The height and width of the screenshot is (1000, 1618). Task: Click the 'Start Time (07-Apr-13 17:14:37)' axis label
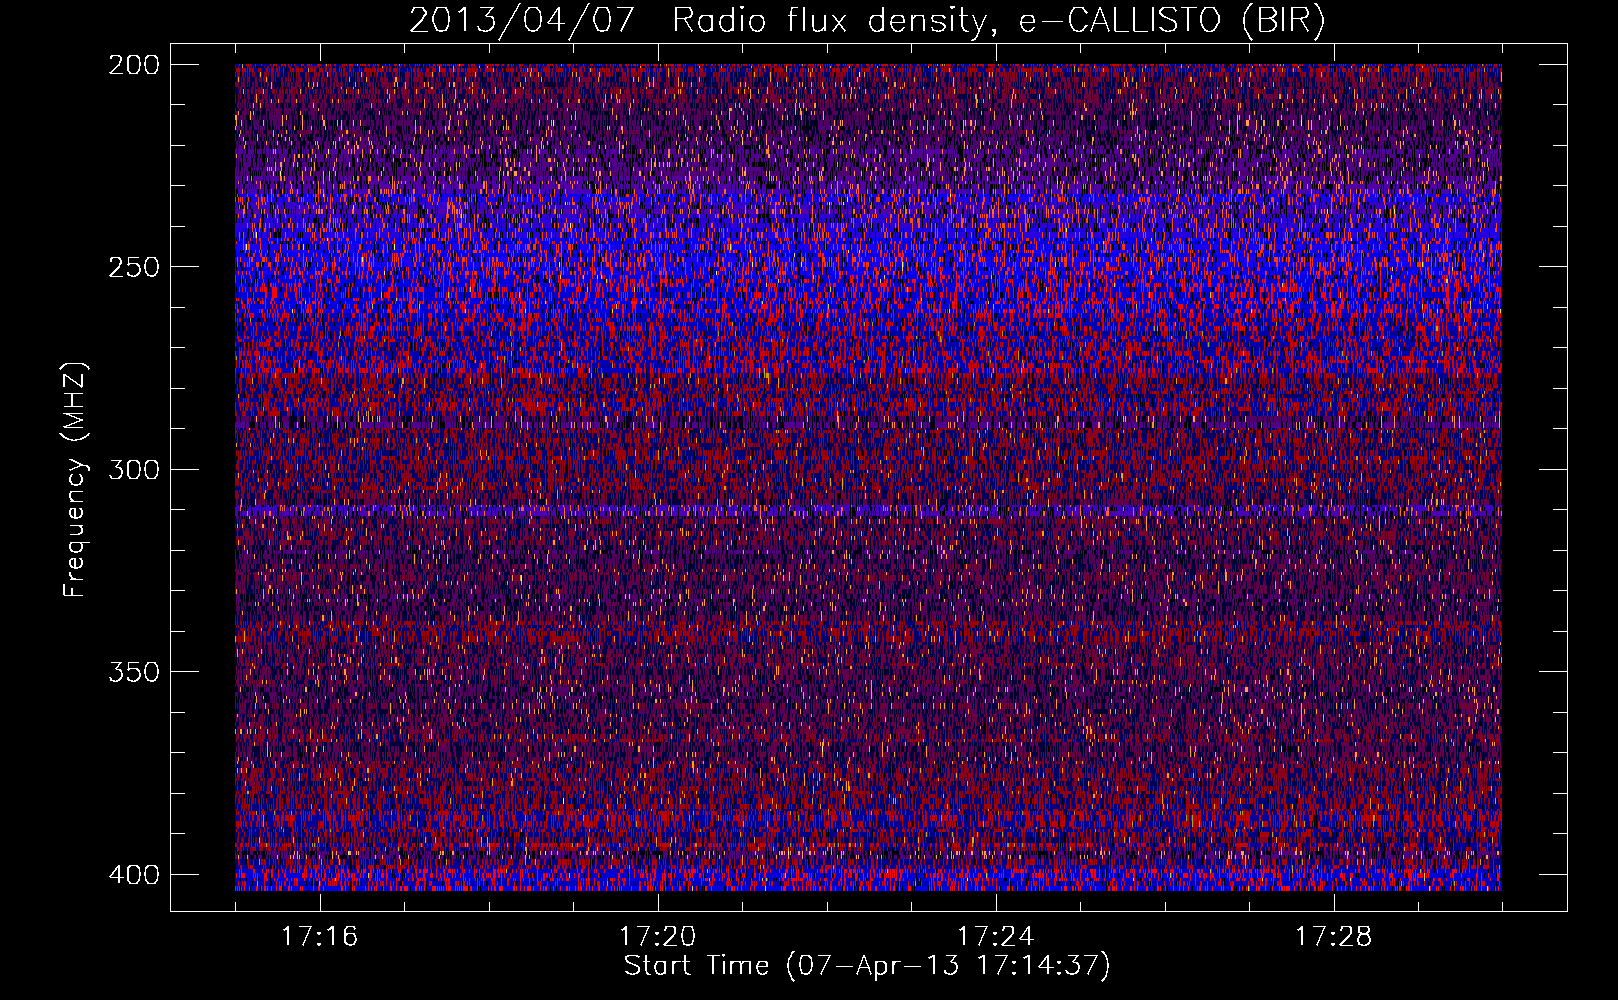tap(867, 966)
